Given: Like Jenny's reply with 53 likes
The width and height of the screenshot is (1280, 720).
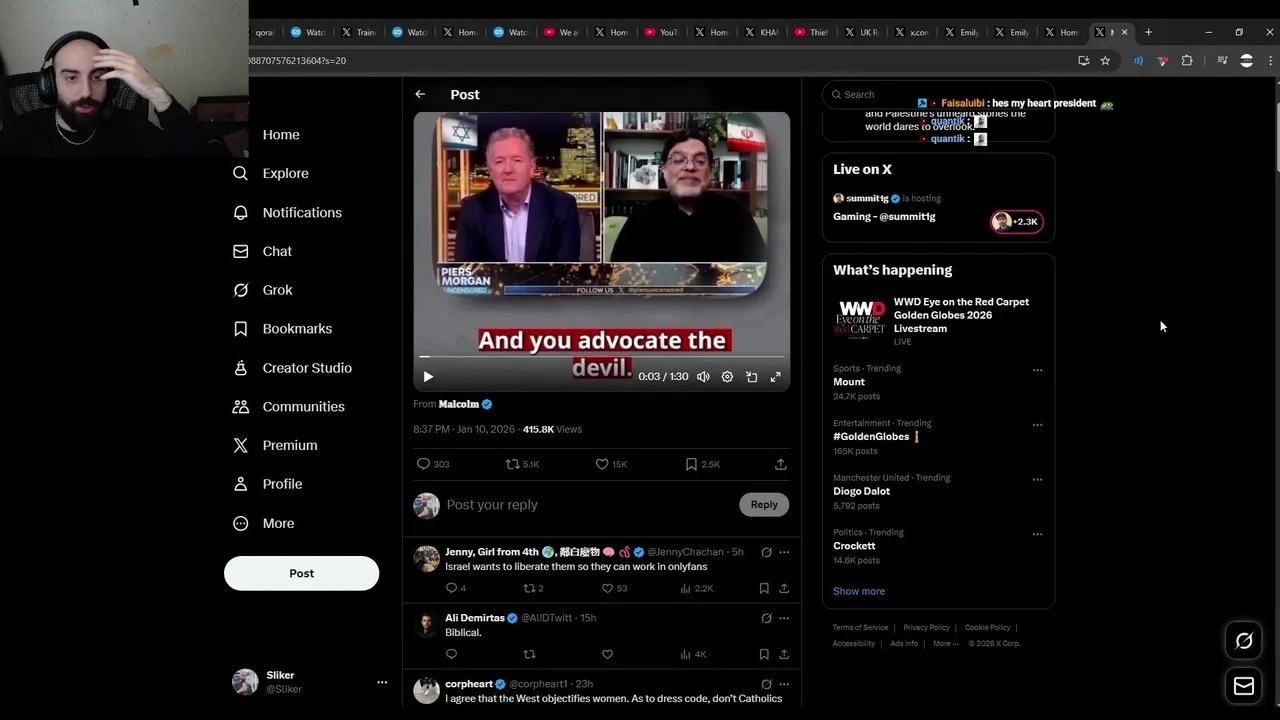Looking at the screenshot, I should click(x=615, y=588).
